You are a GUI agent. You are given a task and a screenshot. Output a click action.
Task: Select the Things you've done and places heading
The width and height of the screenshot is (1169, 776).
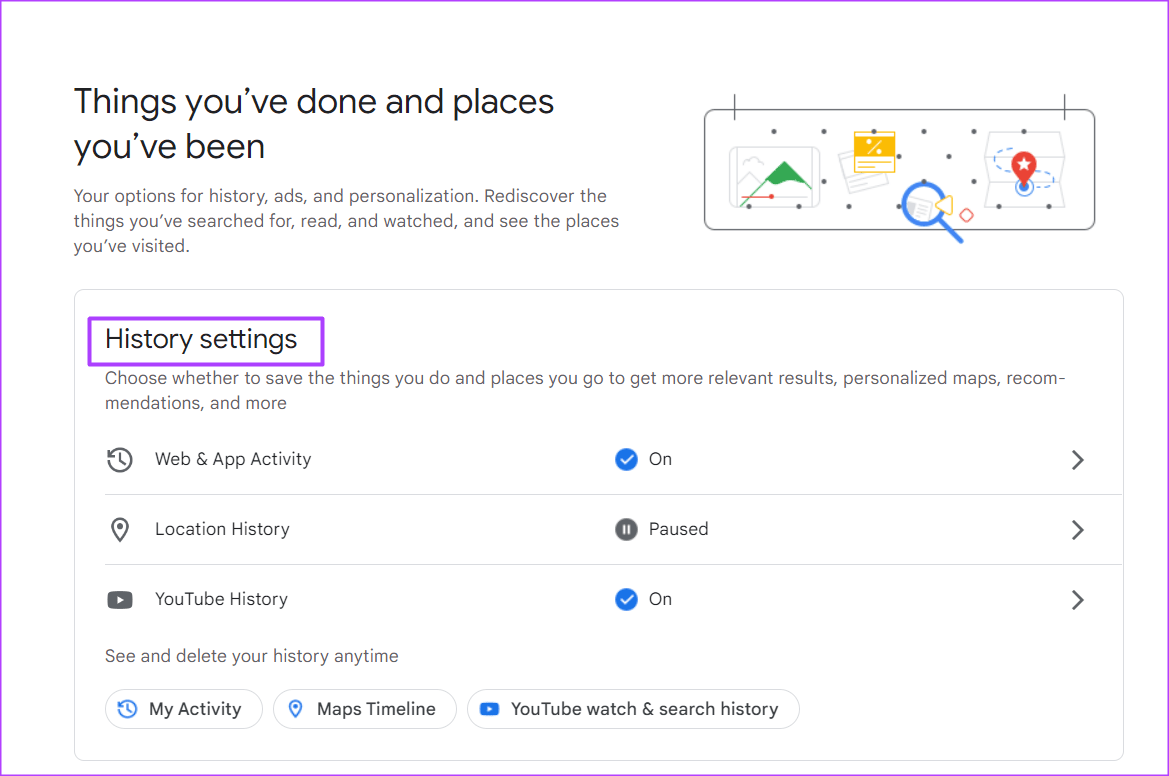(313, 123)
